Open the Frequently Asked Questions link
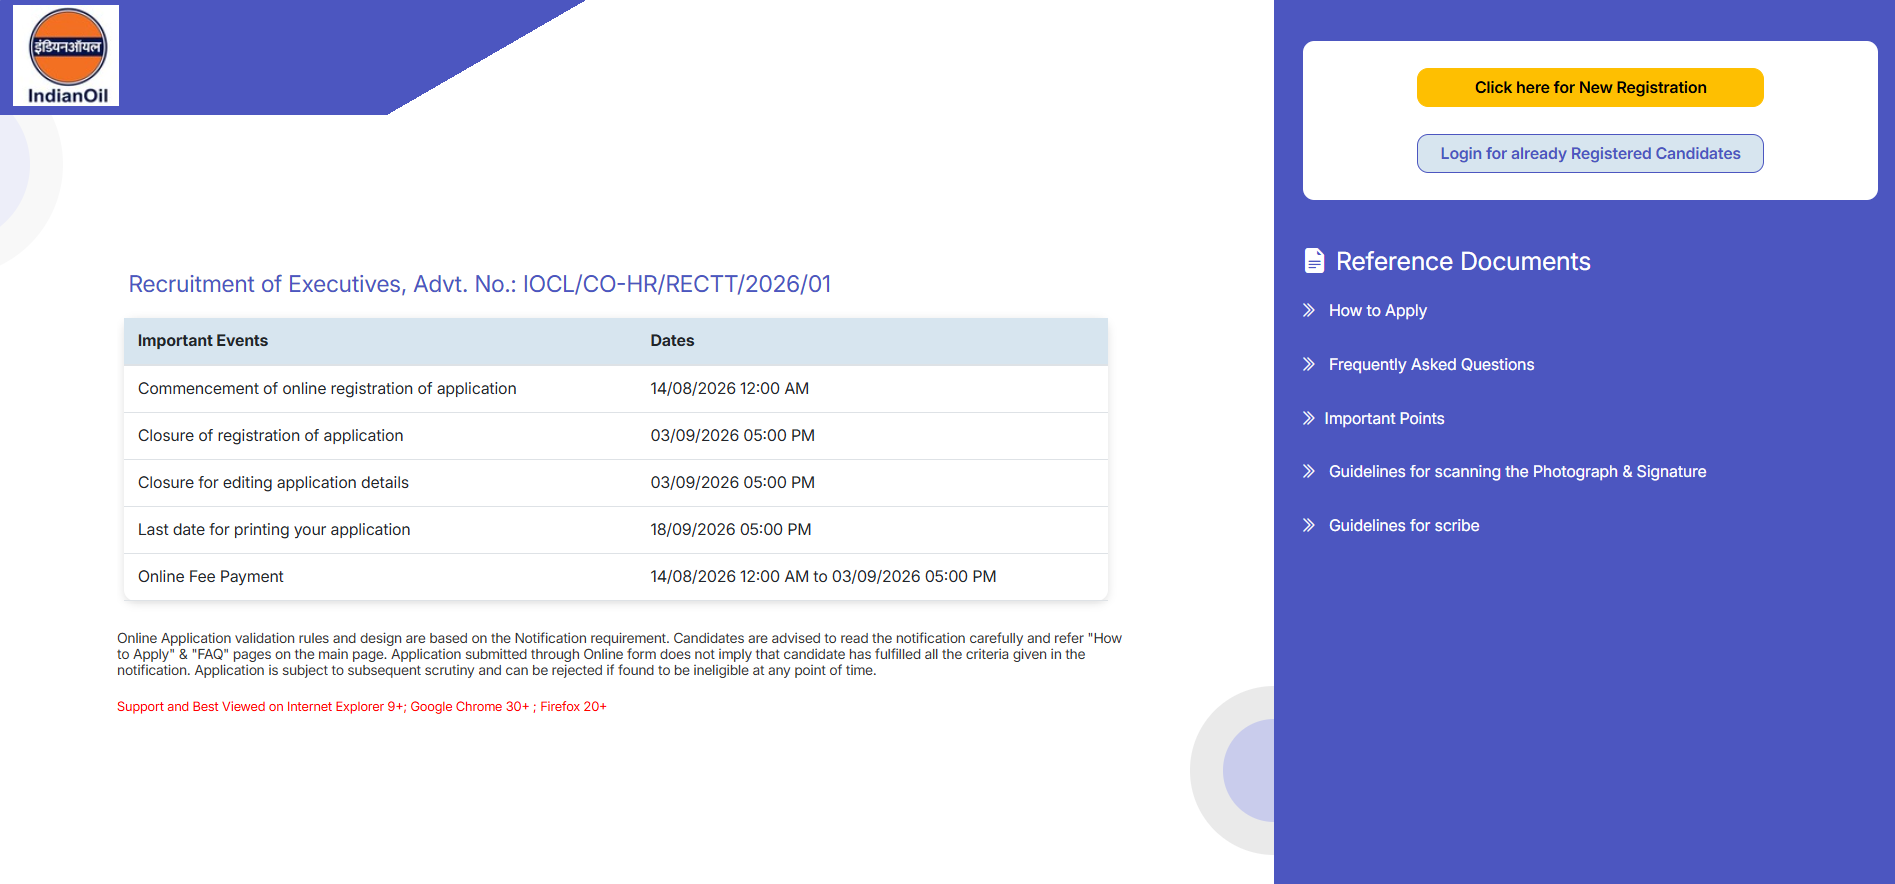 pos(1431,365)
